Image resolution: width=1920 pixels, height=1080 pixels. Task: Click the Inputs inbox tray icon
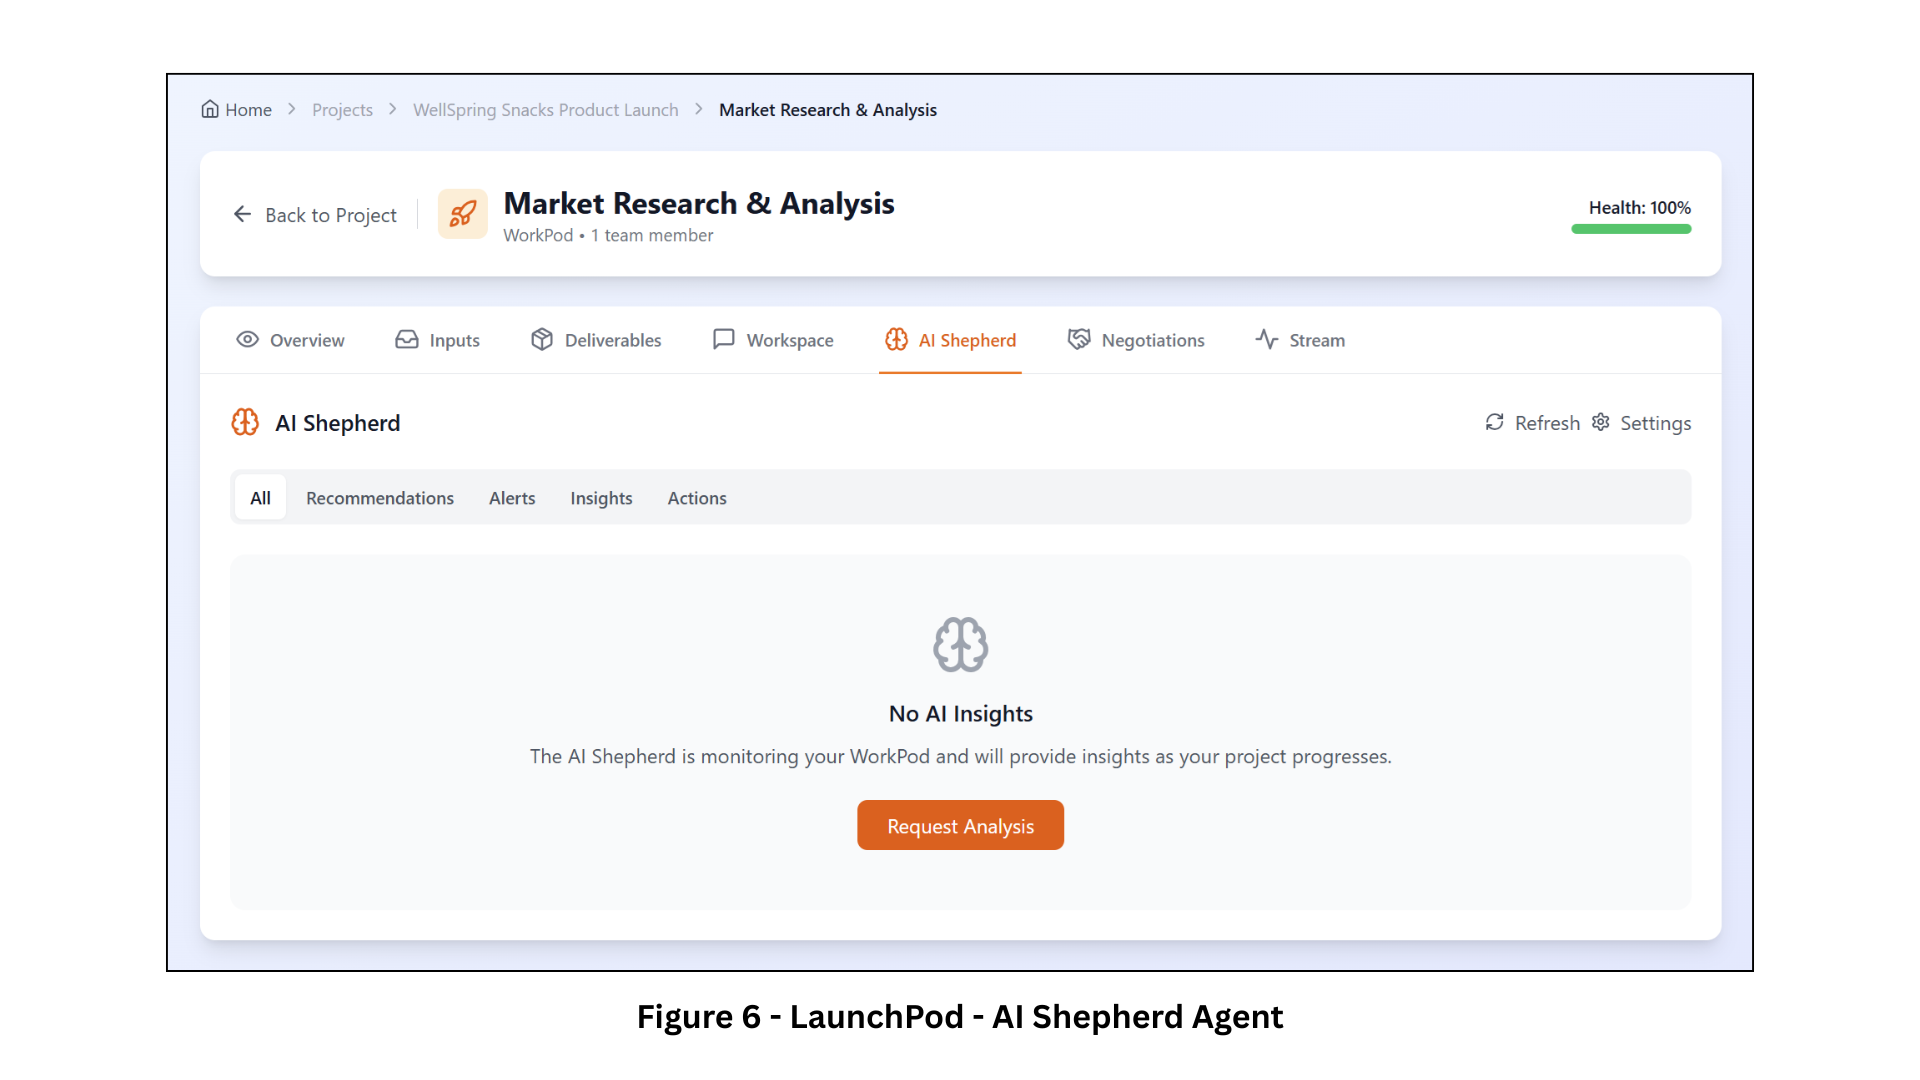click(407, 340)
